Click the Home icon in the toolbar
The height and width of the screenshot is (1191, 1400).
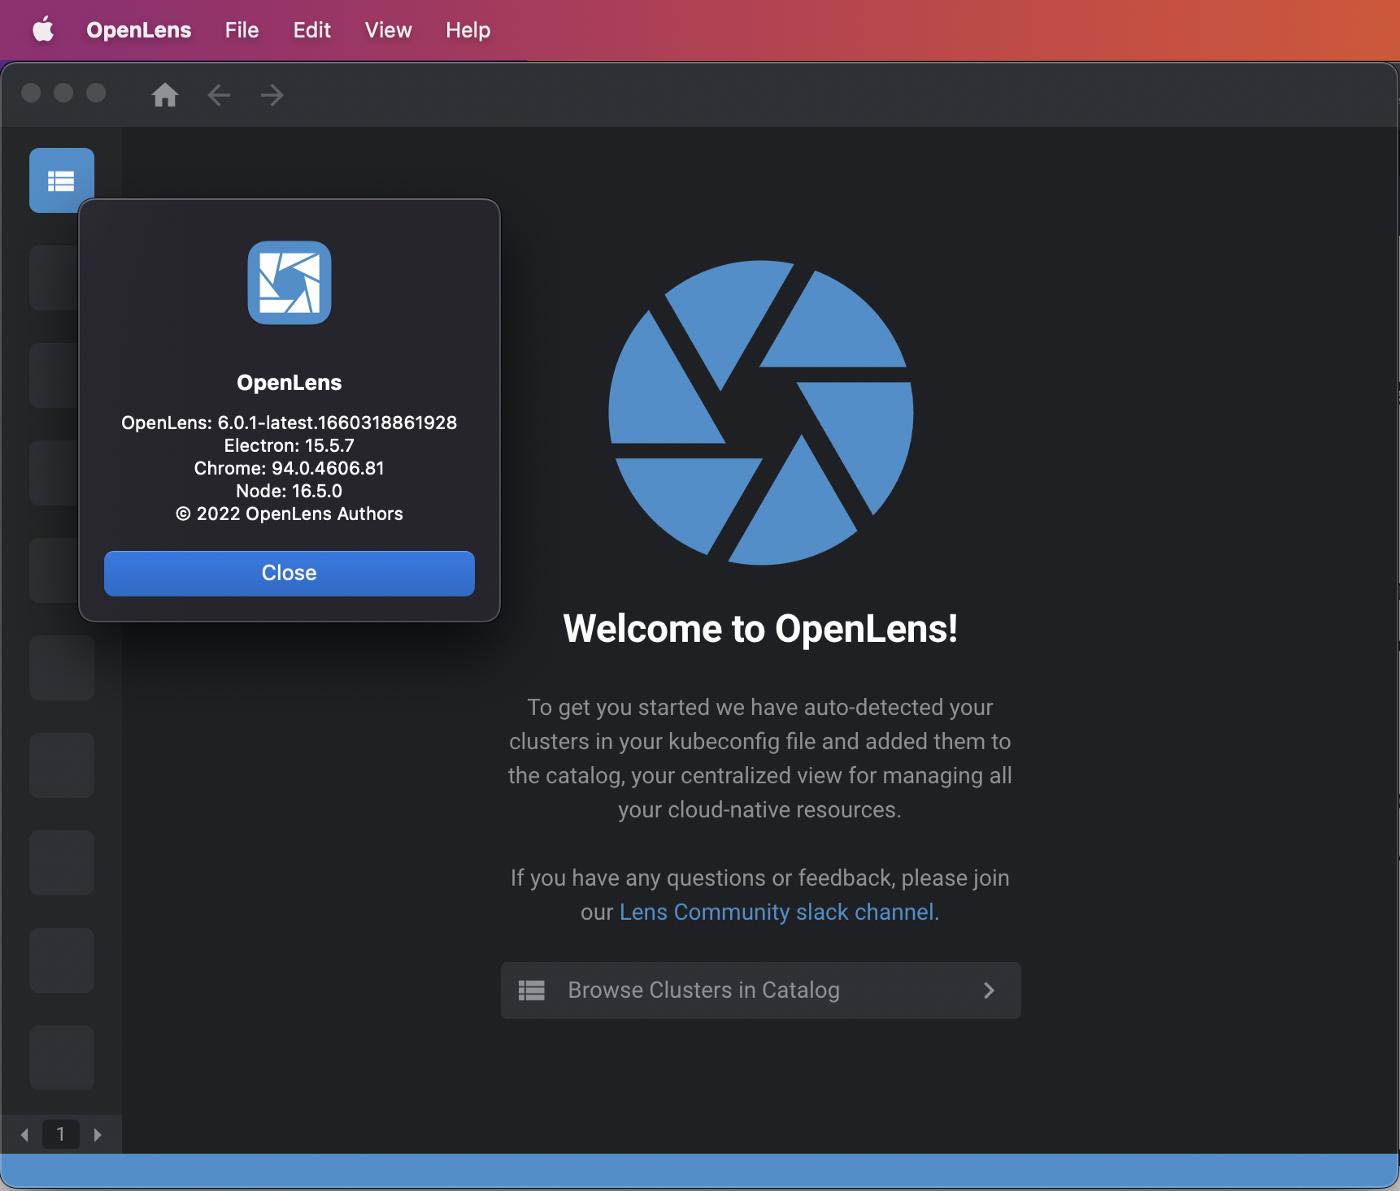pos(165,95)
